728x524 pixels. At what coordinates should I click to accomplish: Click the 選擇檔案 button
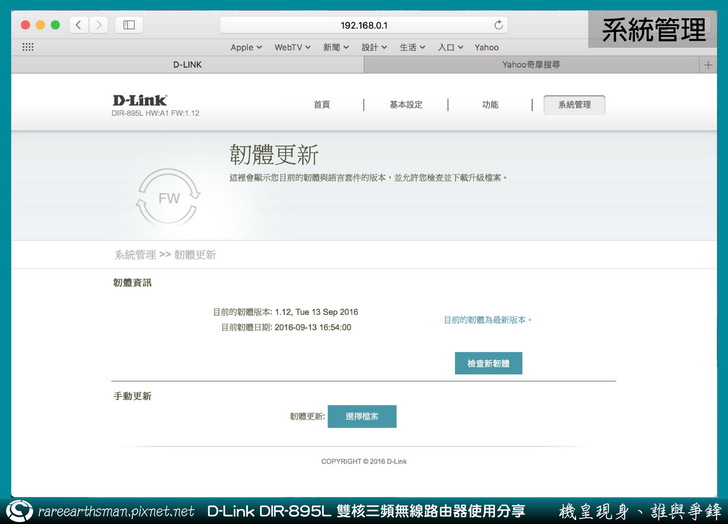(x=362, y=416)
